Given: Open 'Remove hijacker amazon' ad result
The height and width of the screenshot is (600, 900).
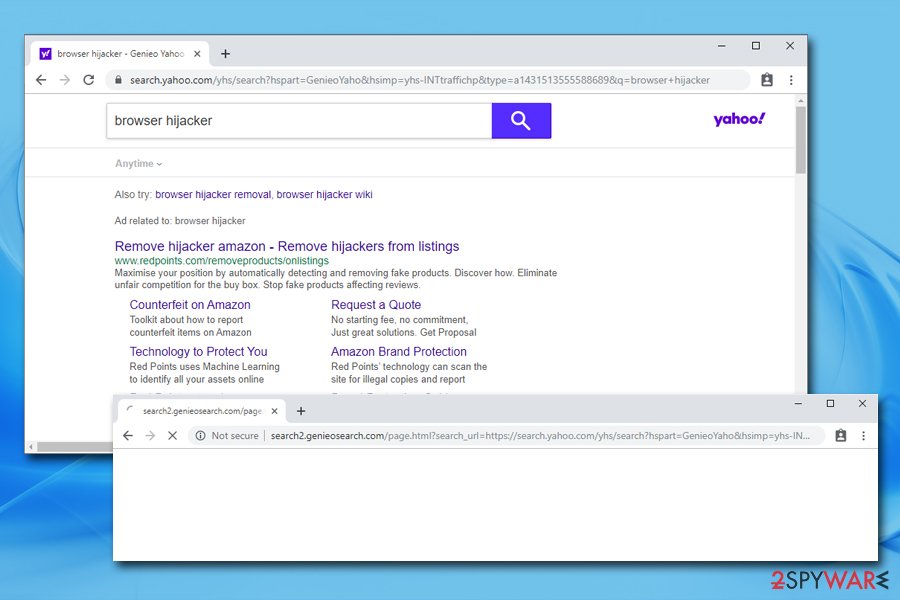Looking at the screenshot, I should pos(287,246).
